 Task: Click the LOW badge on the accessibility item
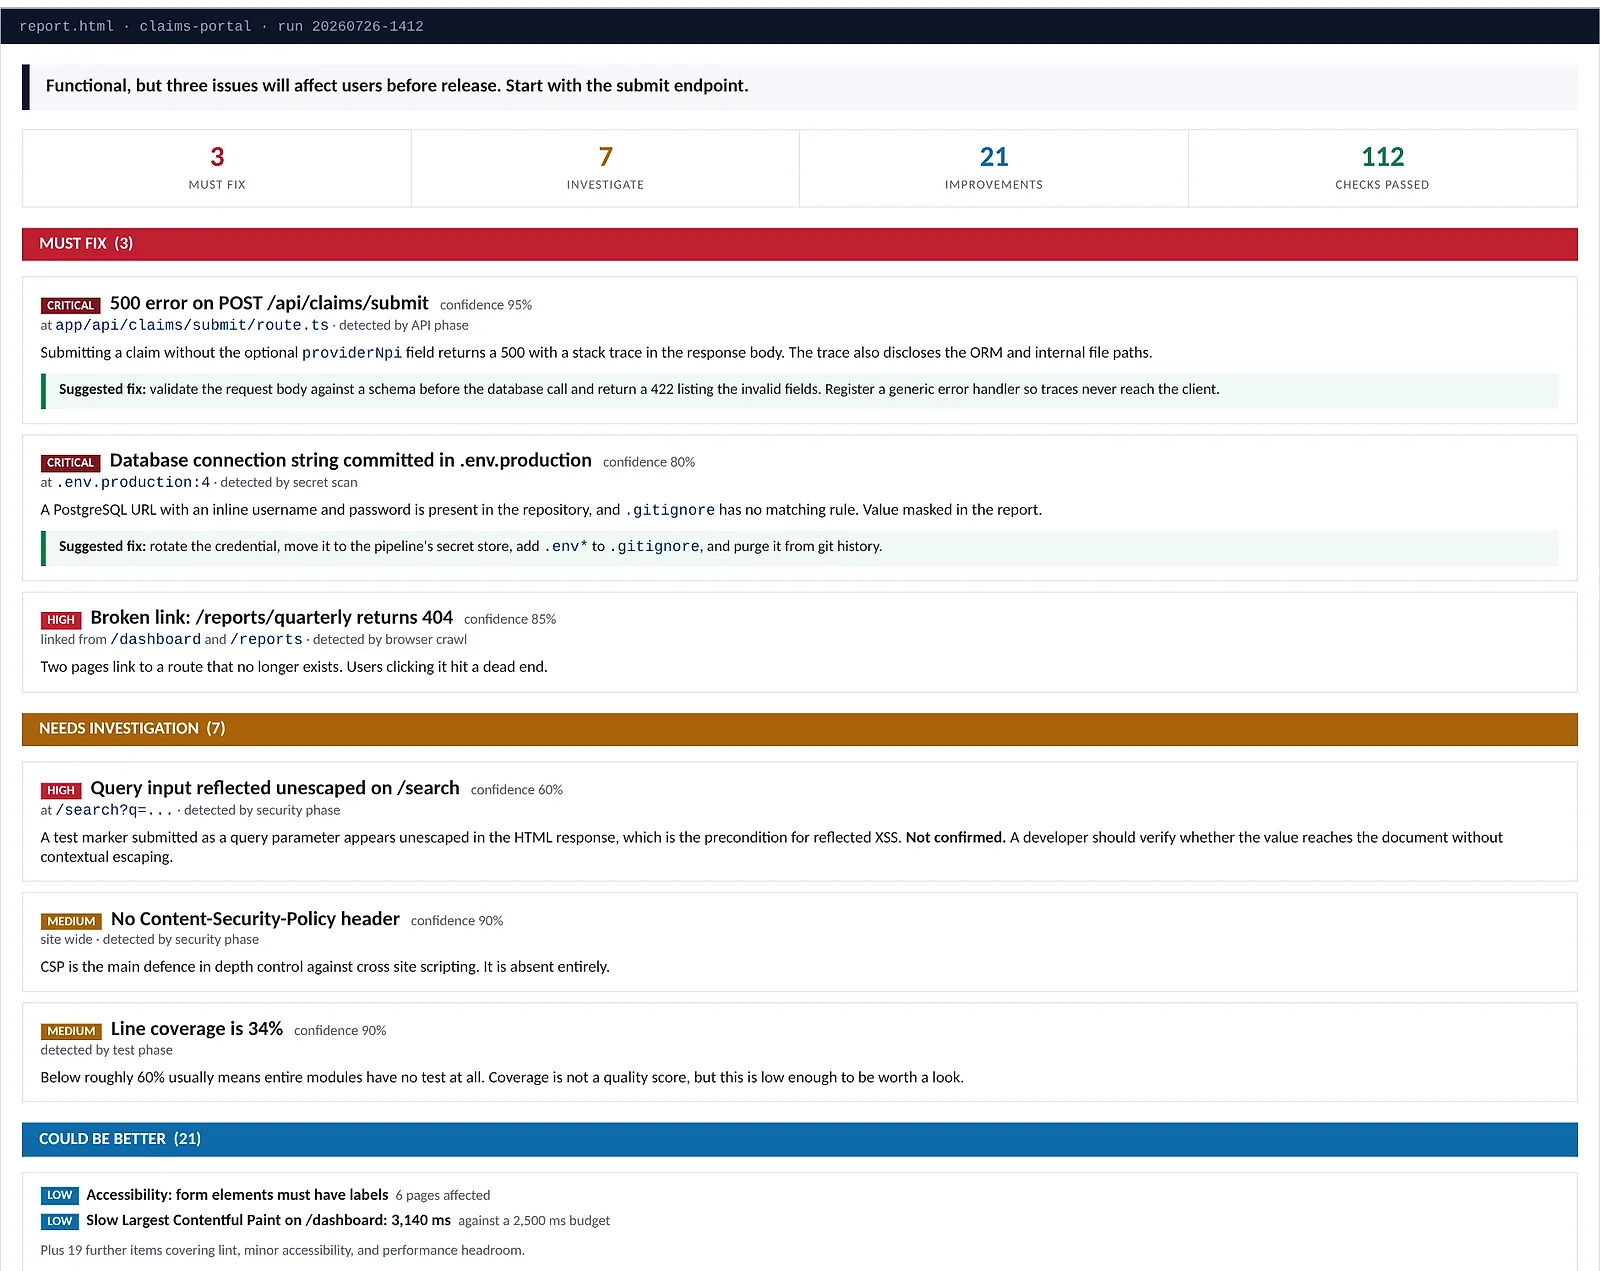60,1195
